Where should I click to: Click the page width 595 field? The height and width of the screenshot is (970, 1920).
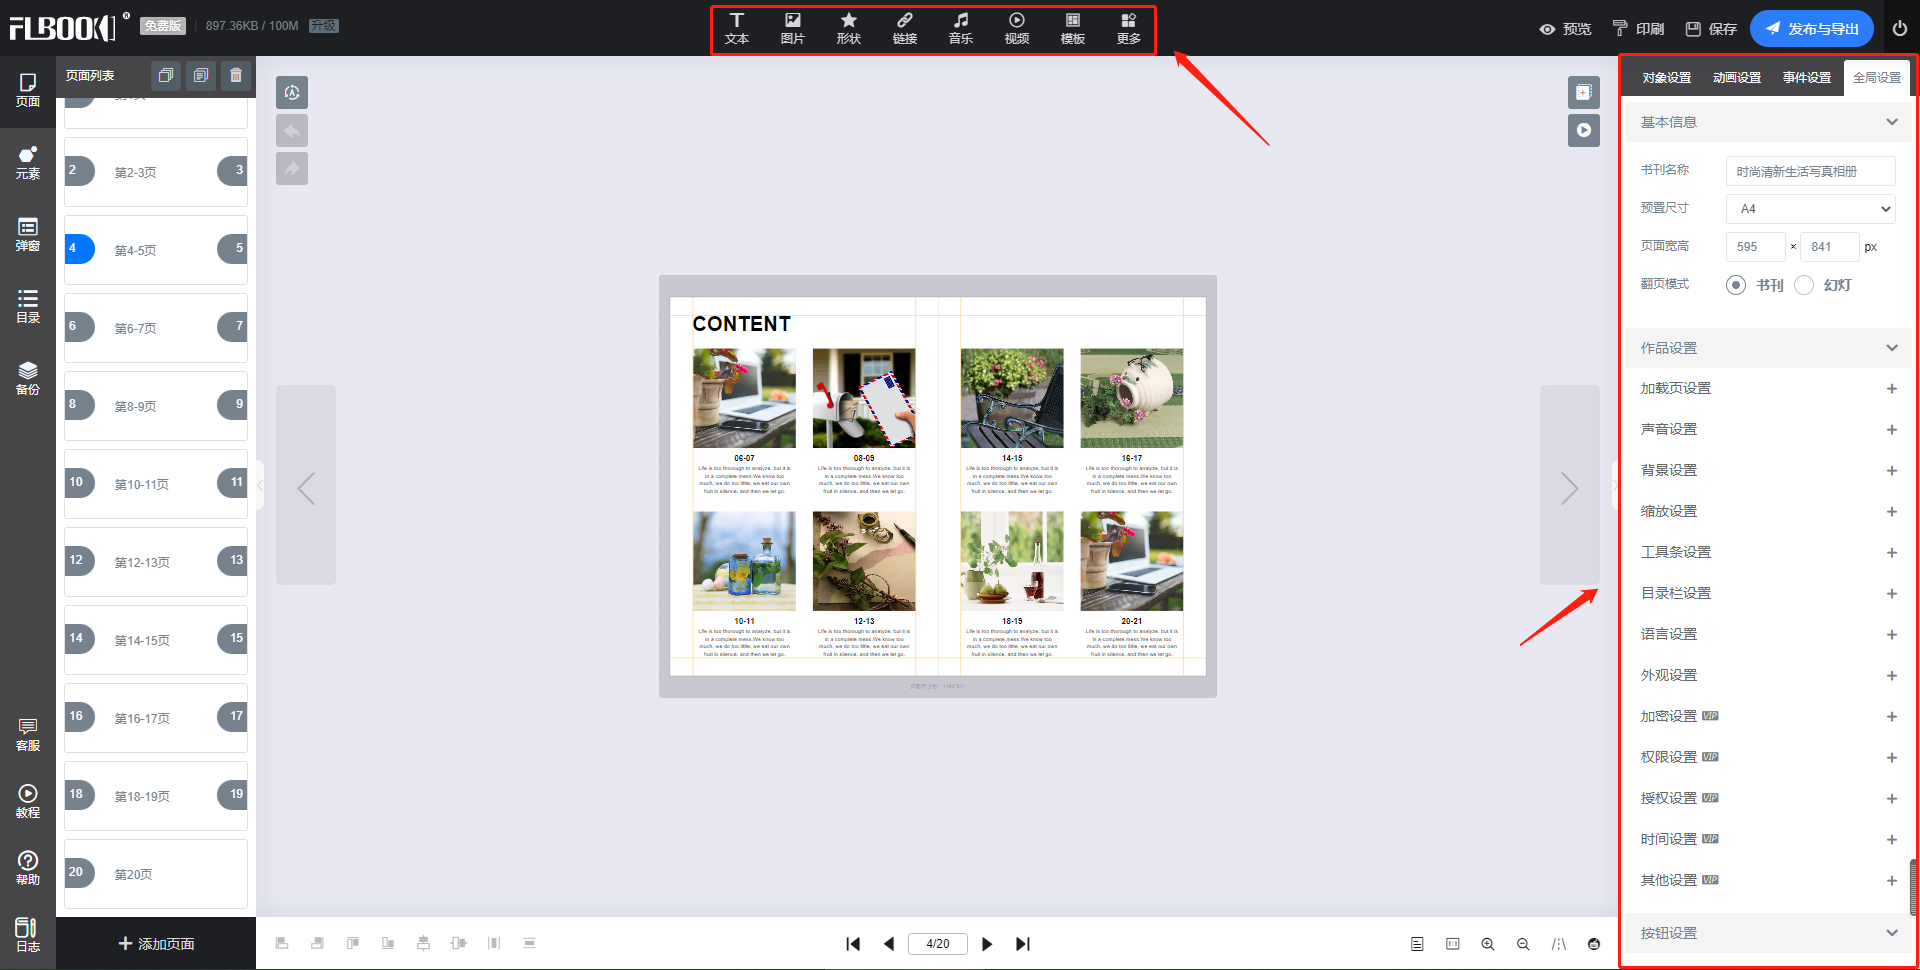1755,247
